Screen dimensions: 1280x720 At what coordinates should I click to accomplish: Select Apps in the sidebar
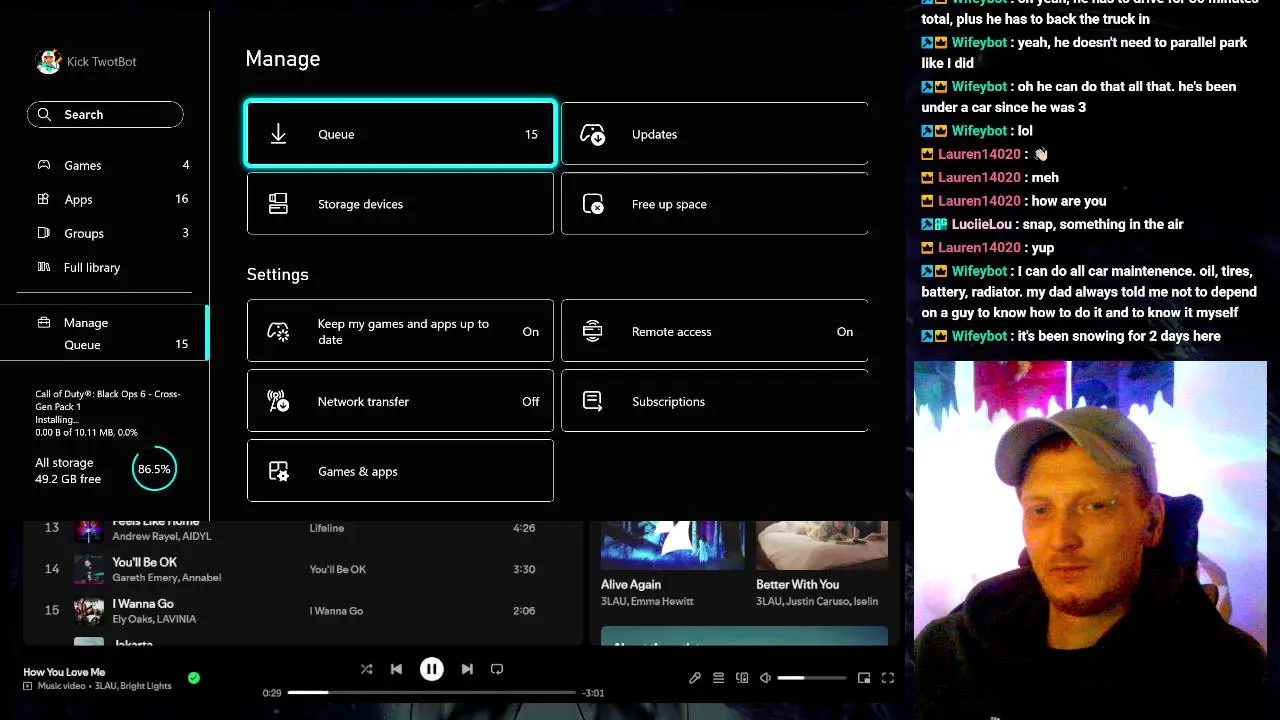[x=112, y=199]
